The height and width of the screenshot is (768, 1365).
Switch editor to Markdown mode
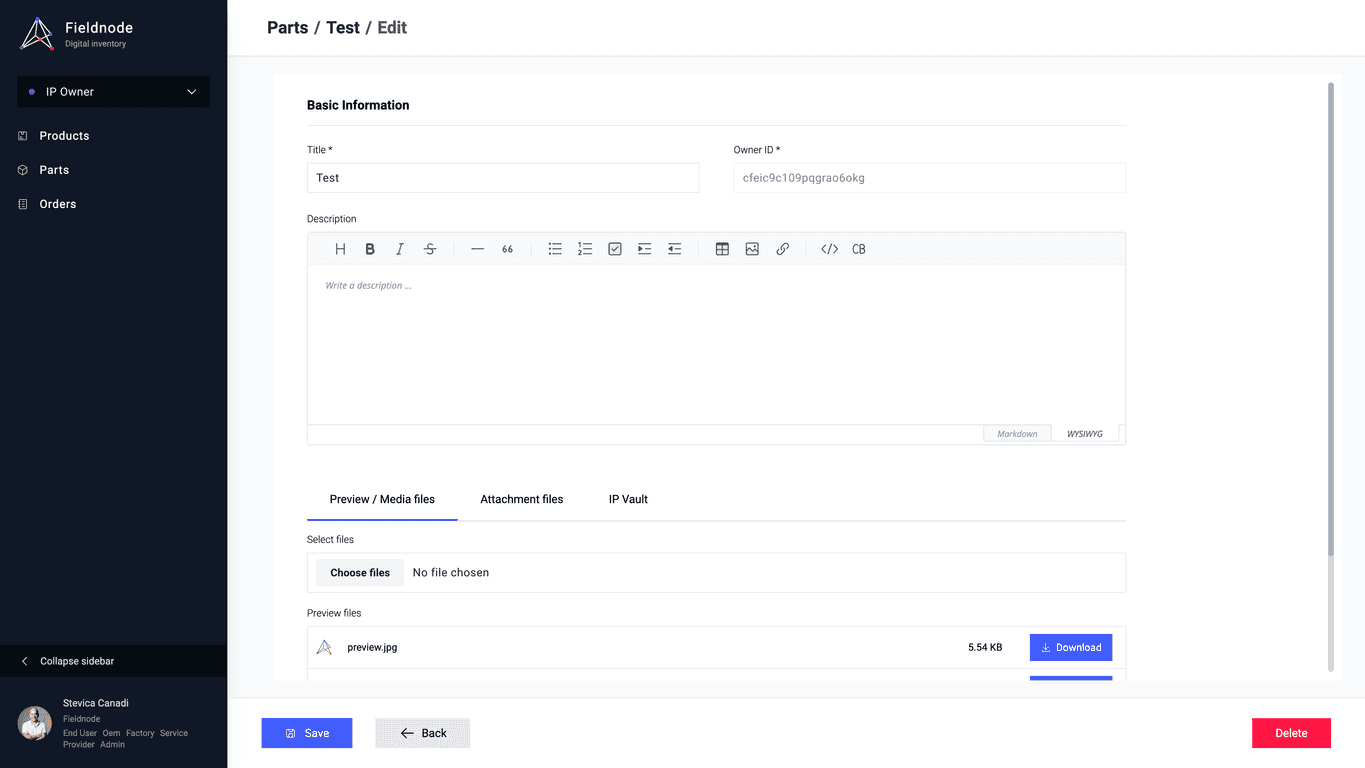pyautogui.click(x=1017, y=434)
